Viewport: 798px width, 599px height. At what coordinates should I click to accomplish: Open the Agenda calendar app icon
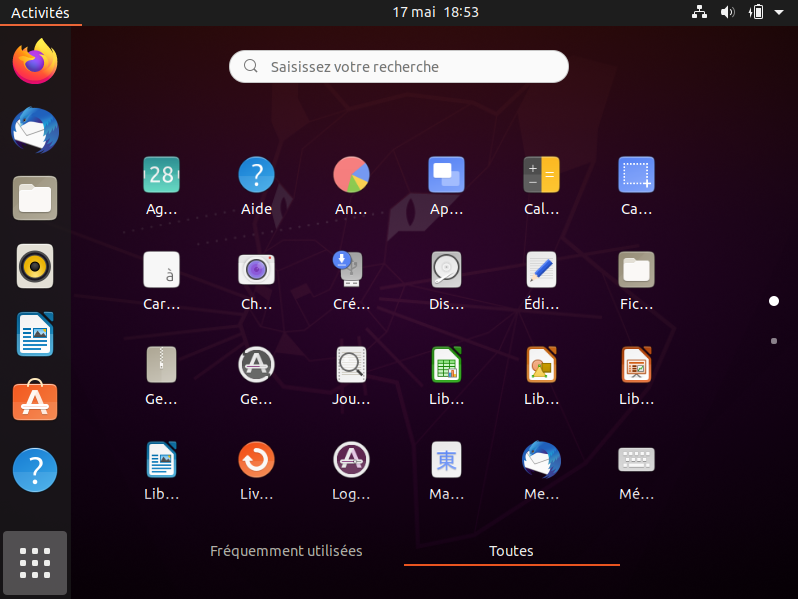(161, 175)
